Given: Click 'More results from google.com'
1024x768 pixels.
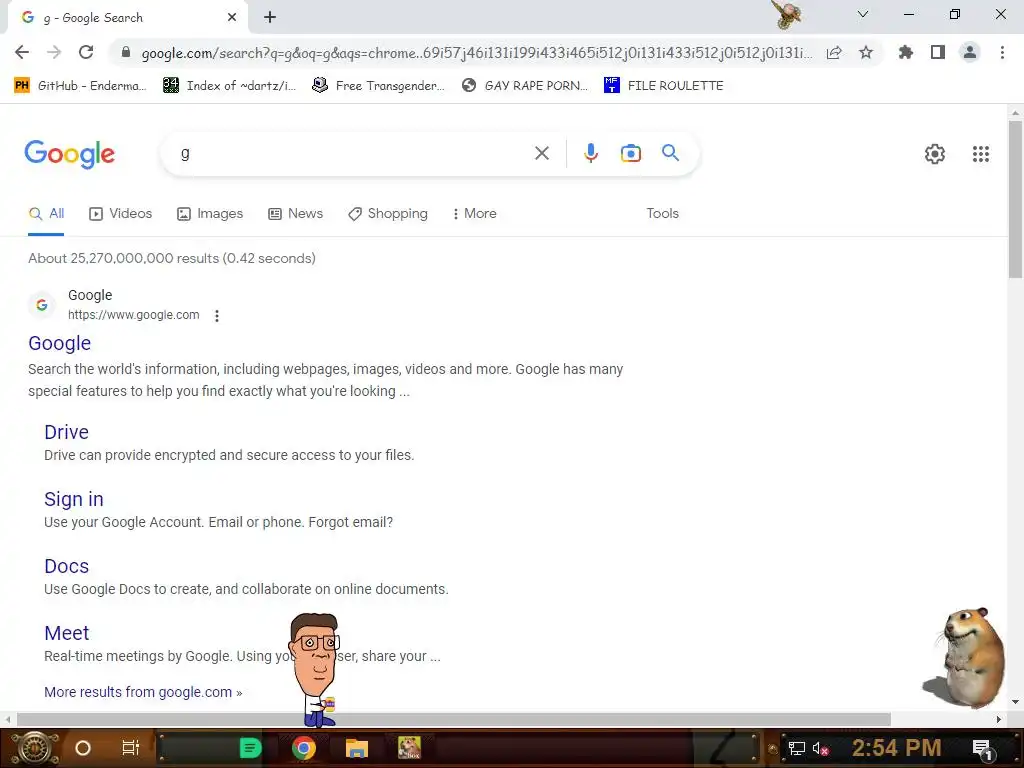Looking at the screenshot, I should point(143,692).
